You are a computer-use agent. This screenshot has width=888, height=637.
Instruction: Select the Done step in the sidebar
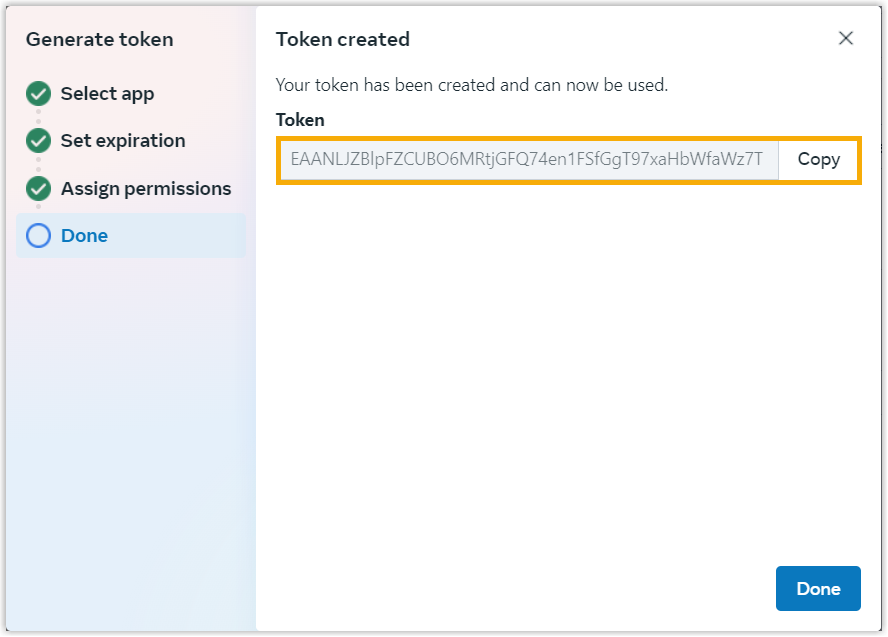coord(85,236)
